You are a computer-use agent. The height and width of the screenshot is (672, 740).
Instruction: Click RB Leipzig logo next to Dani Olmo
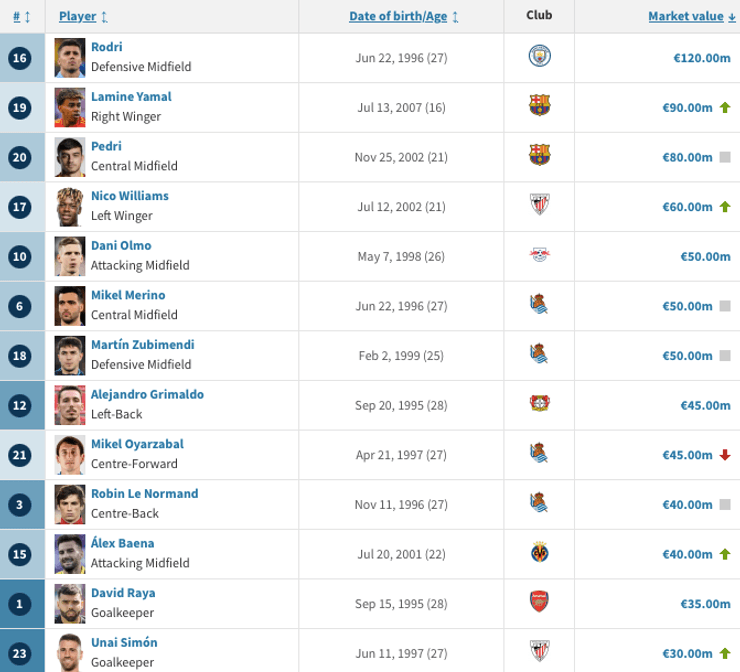point(539,256)
